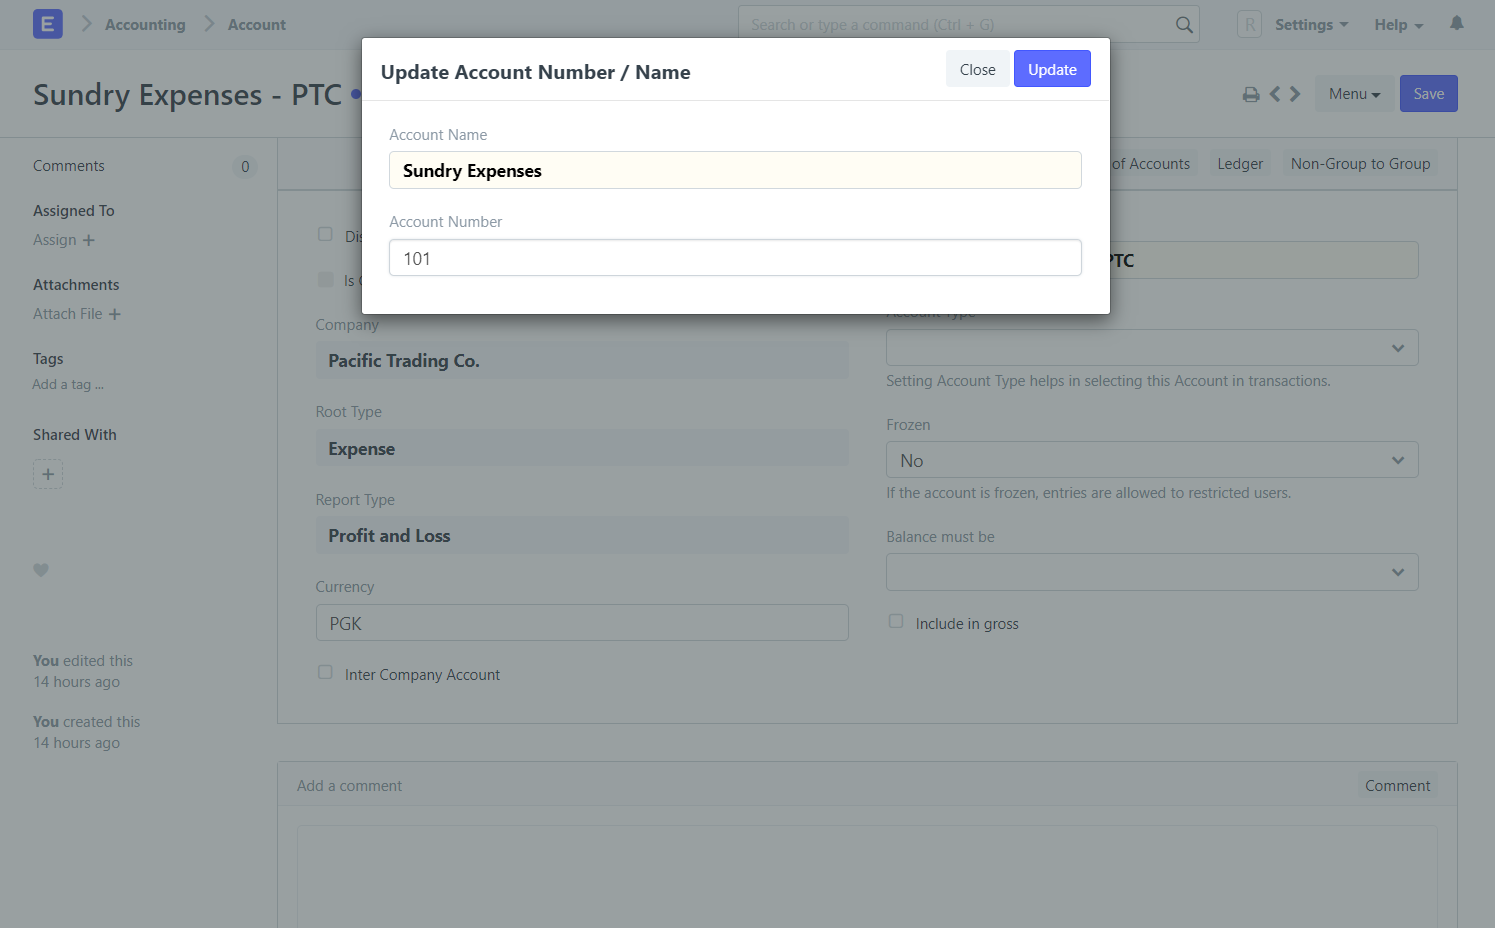Open the Frozen dropdown showing No
This screenshot has width=1495, height=928.
[1152, 460]
